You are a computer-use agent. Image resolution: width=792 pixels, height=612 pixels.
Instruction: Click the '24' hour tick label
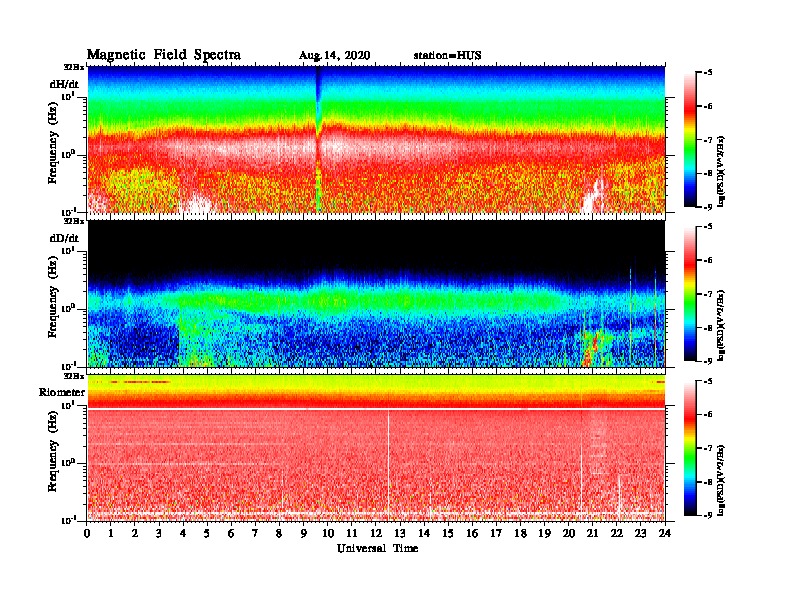pyautogui.click(x=665, y=534)
